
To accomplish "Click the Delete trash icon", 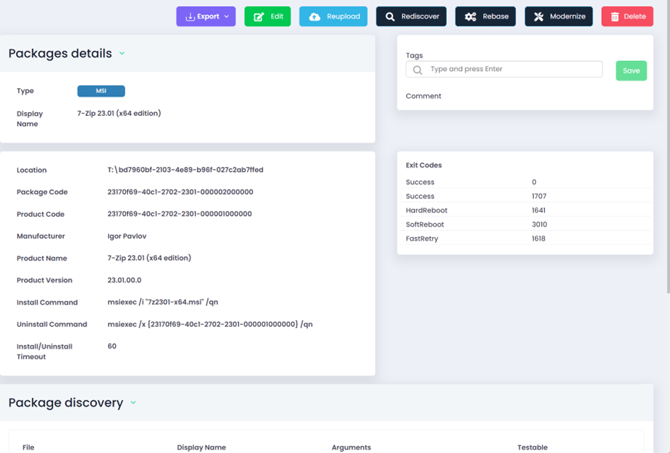I will click(x=613, y=17).
